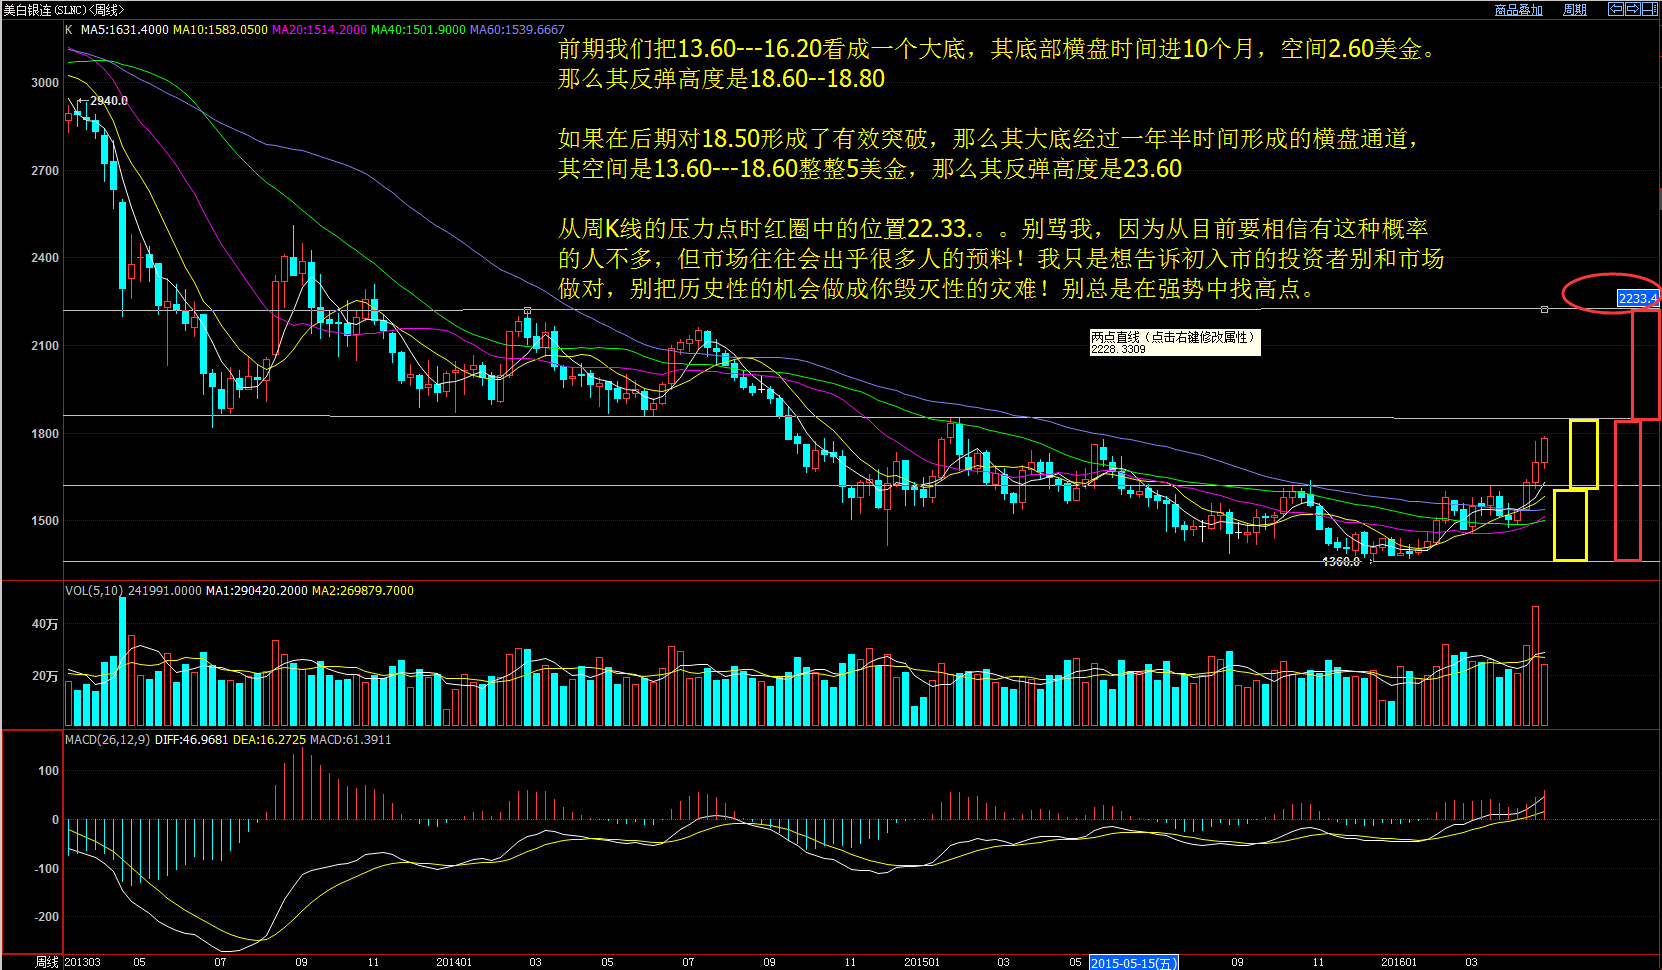Click the right arrow navigation icon
The image size is (1662, 970).
click(x=1632, y=9)
